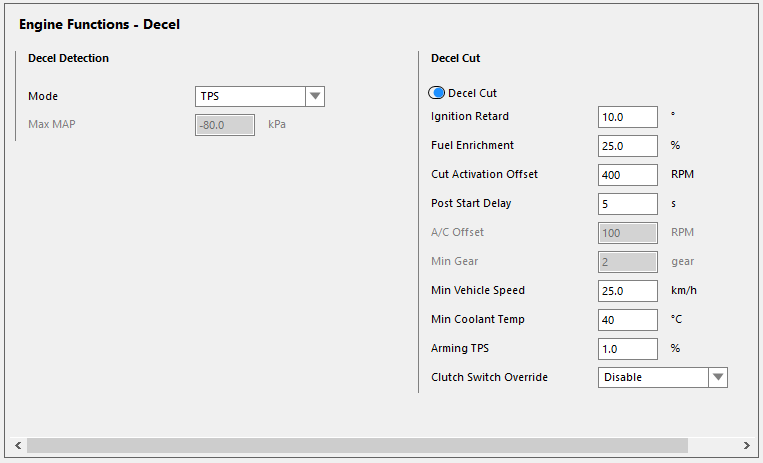
Task: Click the disabled A/C Offset field
Action: point(628,233)
